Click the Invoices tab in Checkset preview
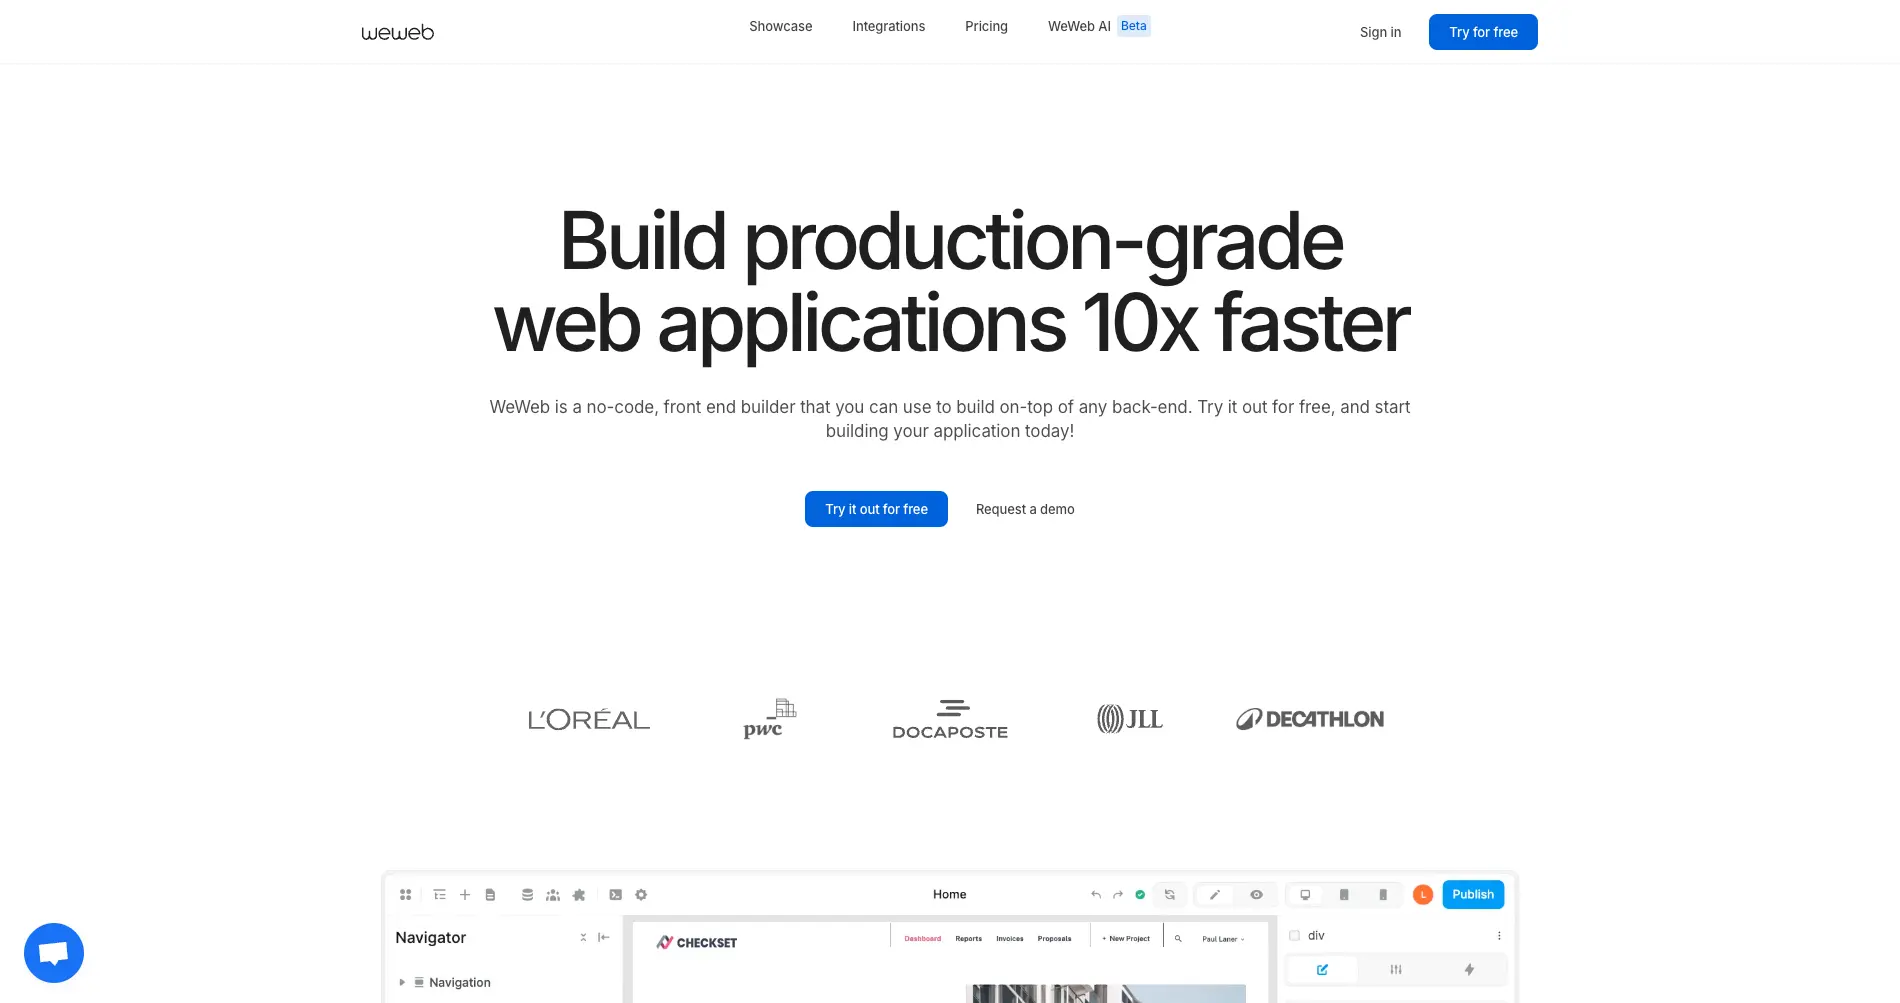The height and width of the screenshot is (1003, 1900). point(1010,939)
